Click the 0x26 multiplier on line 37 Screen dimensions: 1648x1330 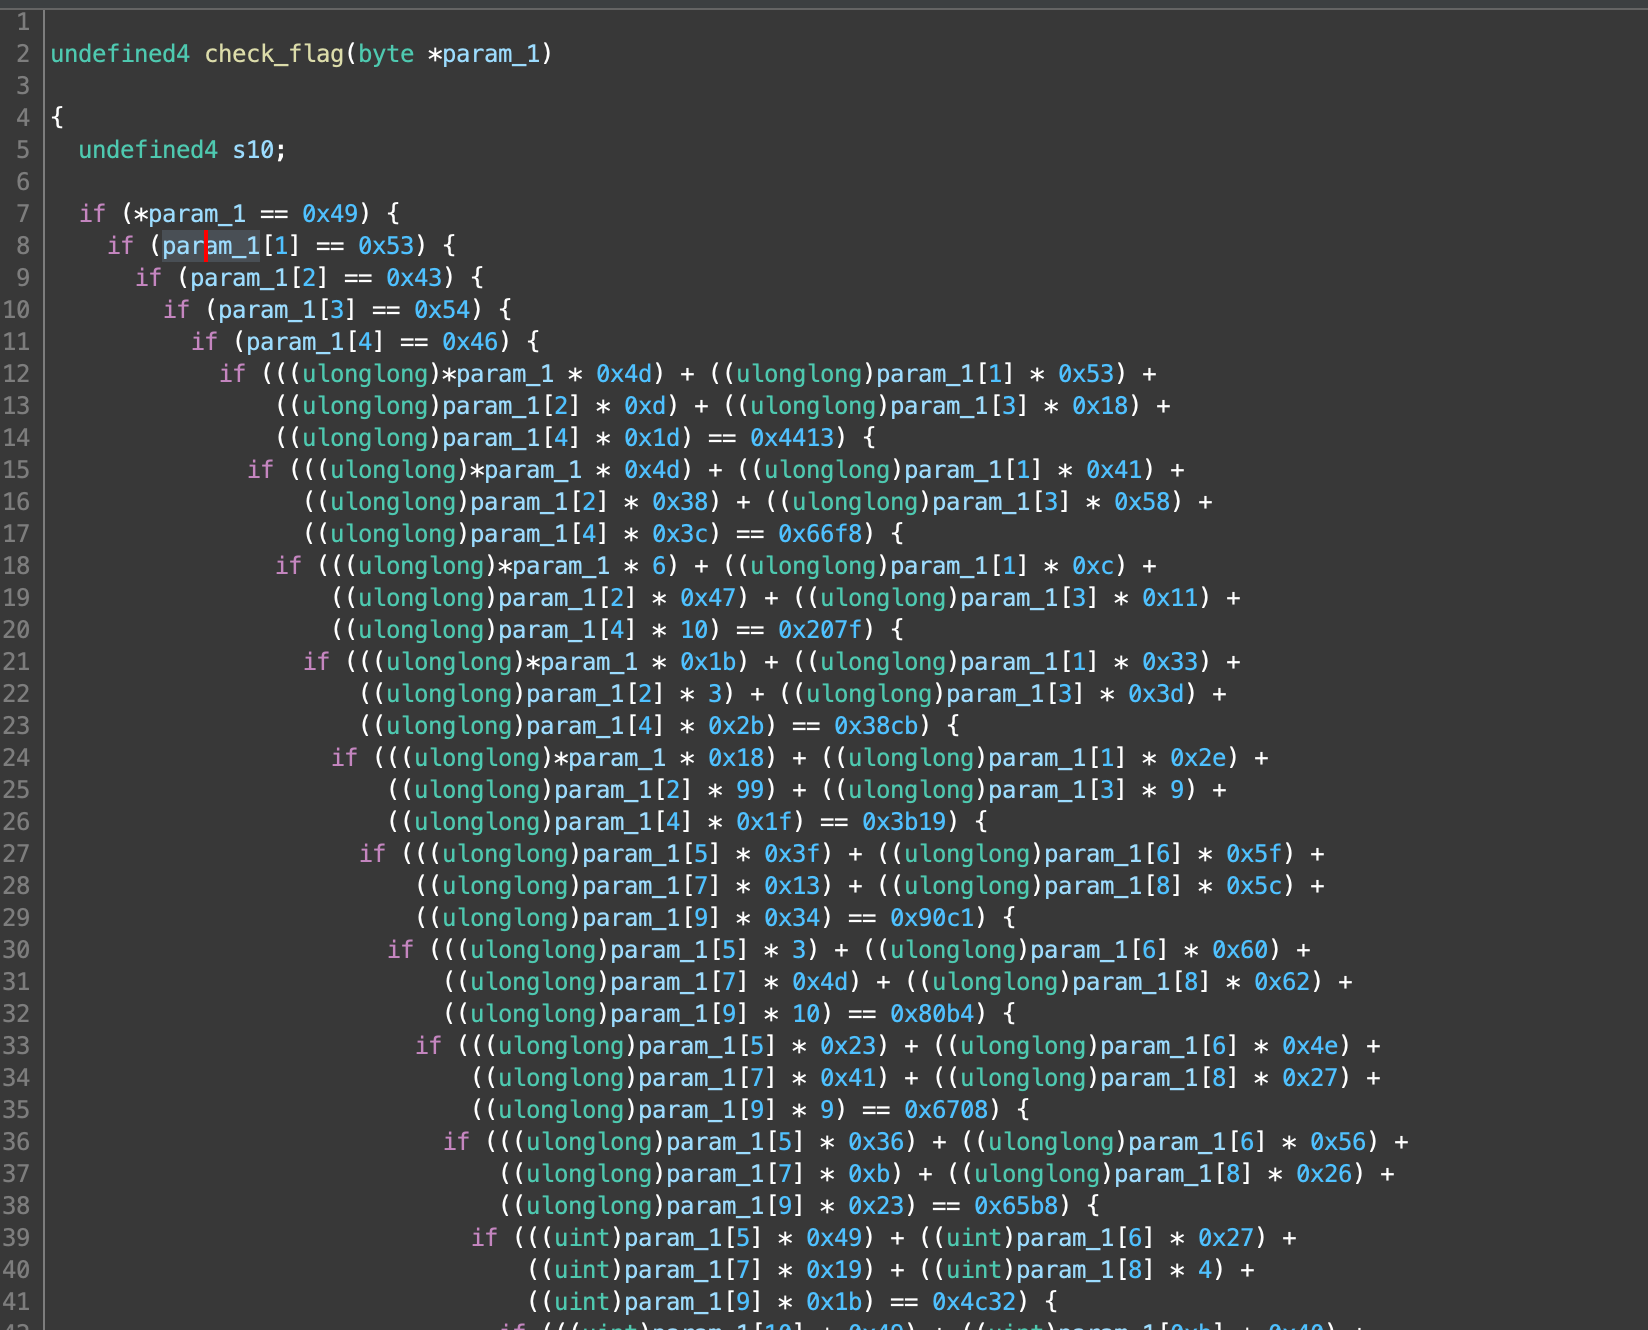coord(1324,1174)
